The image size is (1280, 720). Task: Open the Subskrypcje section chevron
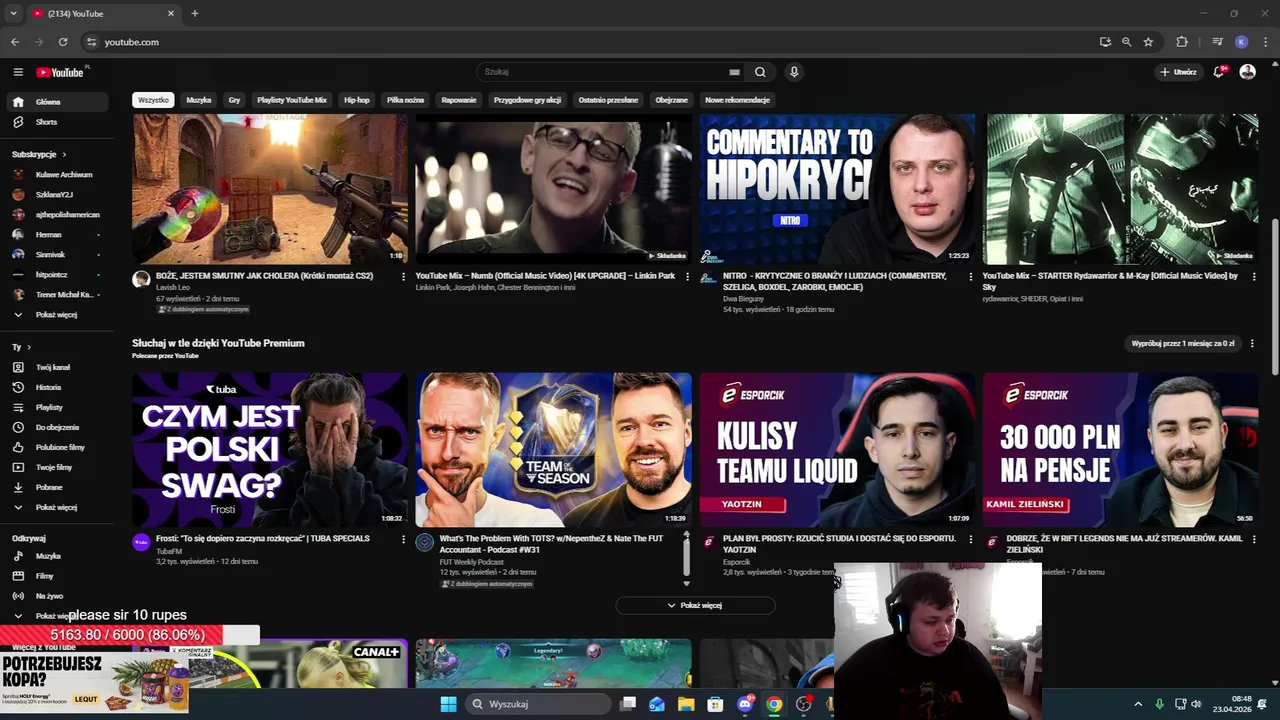64,155
